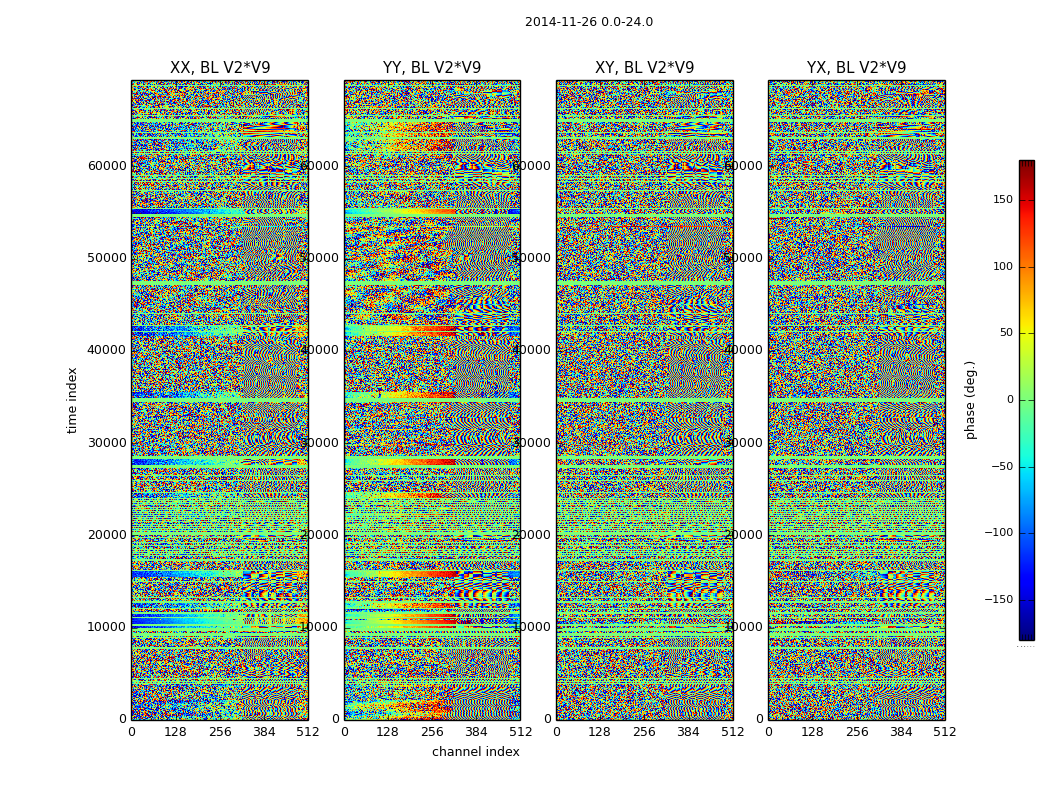Click the 512 tick label under YX plot
Viewport: 1050px width, 800px height.
(x=945, y=732)
